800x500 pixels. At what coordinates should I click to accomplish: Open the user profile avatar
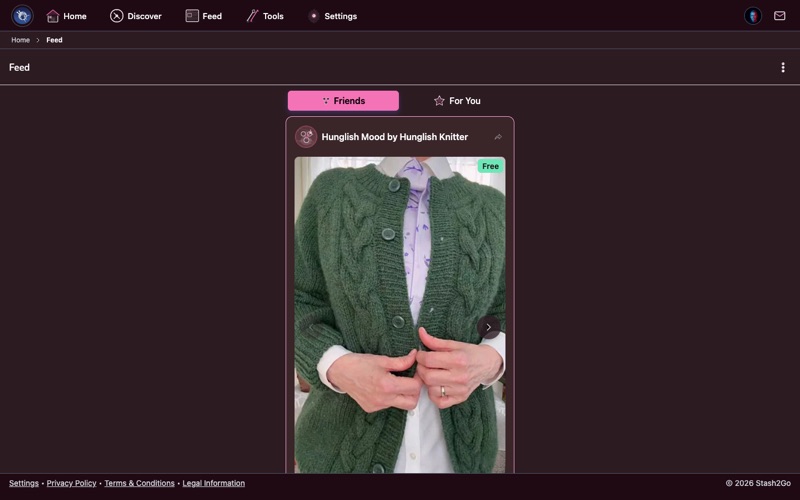click(x=753, y=16)
